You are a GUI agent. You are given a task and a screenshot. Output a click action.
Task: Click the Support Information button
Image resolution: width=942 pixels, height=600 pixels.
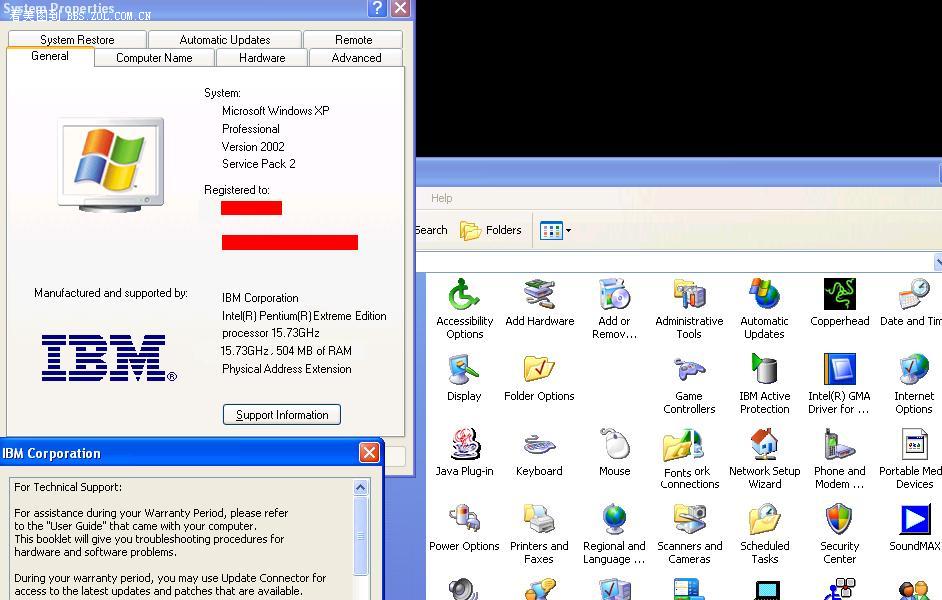282,415
